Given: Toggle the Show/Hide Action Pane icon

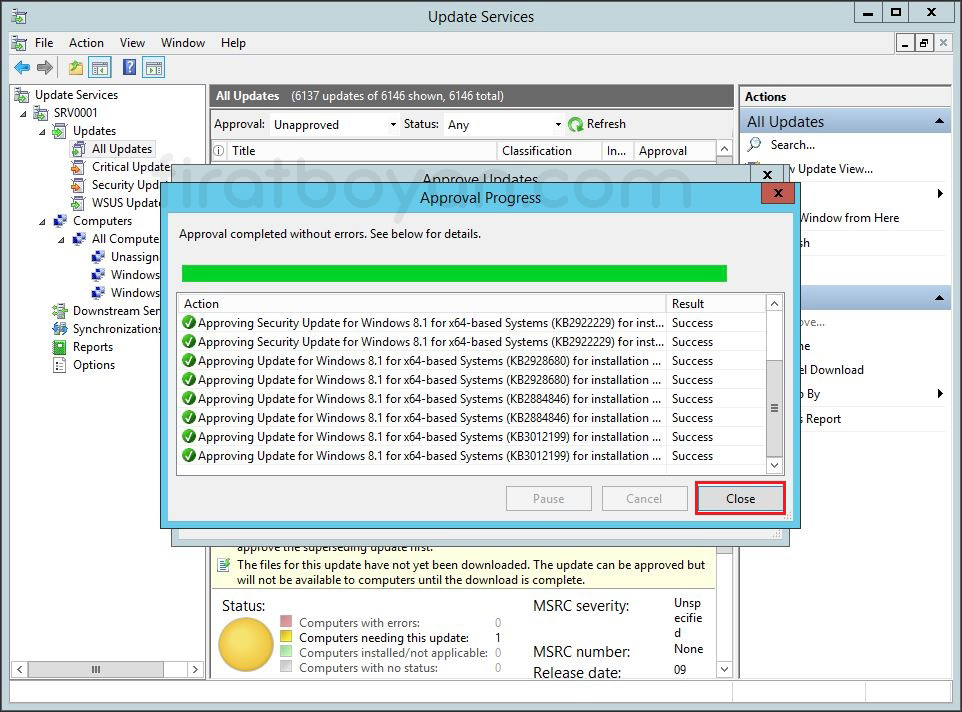Looking at the screenshot, I should pyautogui.click(x=154, y=67).
